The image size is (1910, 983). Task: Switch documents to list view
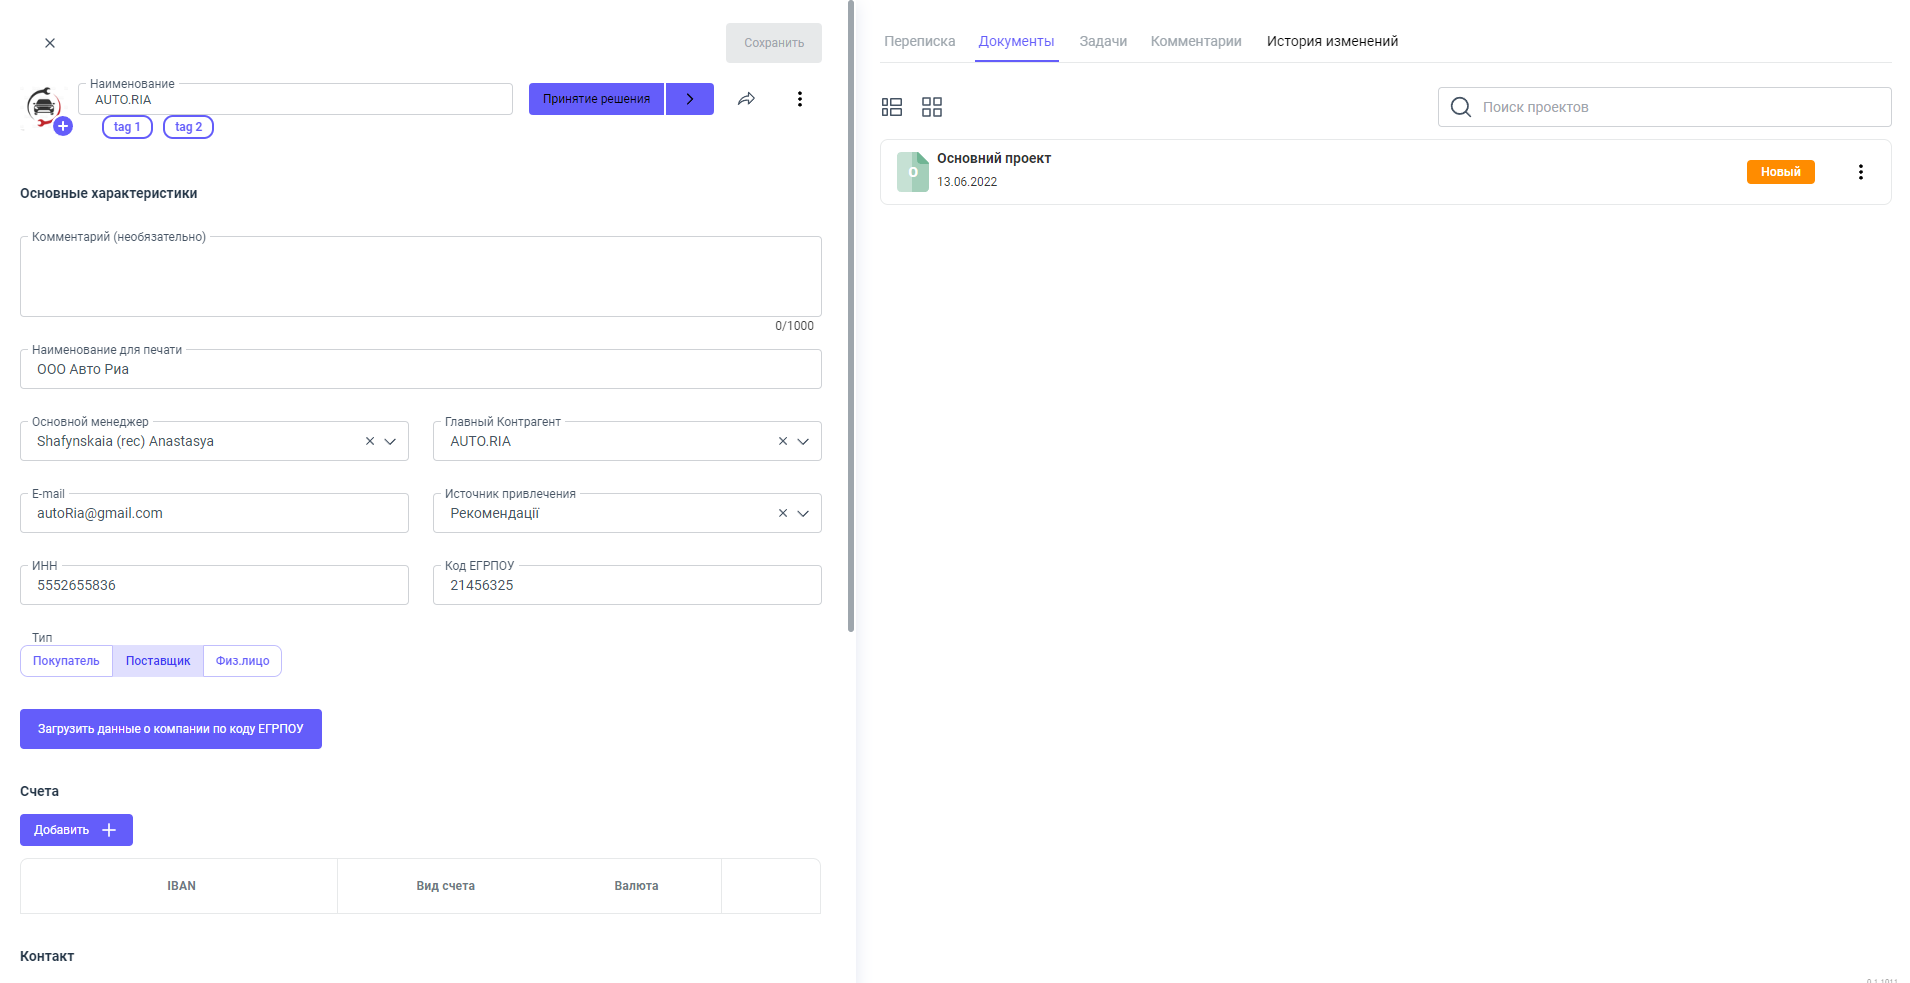click(892, 107)
